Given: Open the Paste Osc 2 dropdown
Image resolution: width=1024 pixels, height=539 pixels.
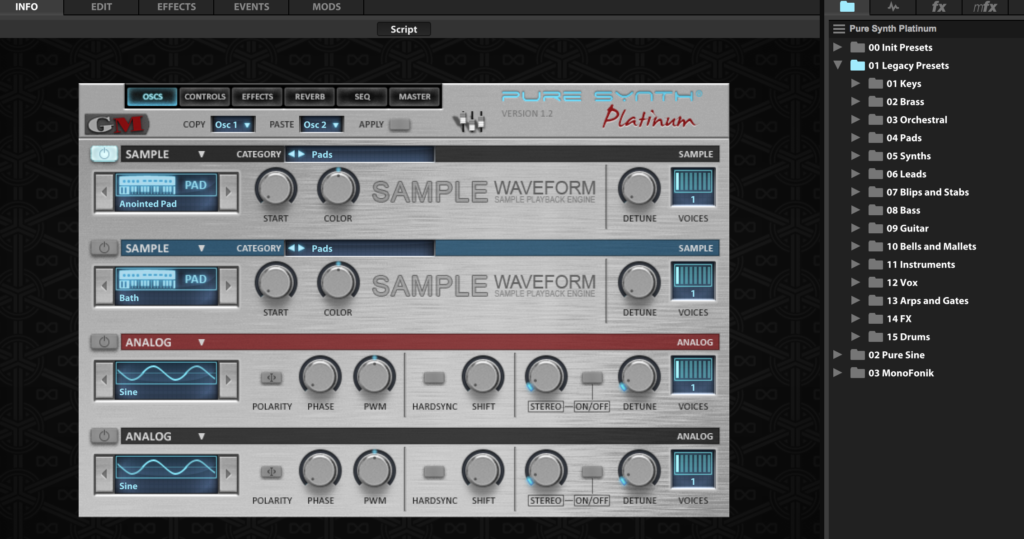Looking at the screenshot, I should pos(321,125).
